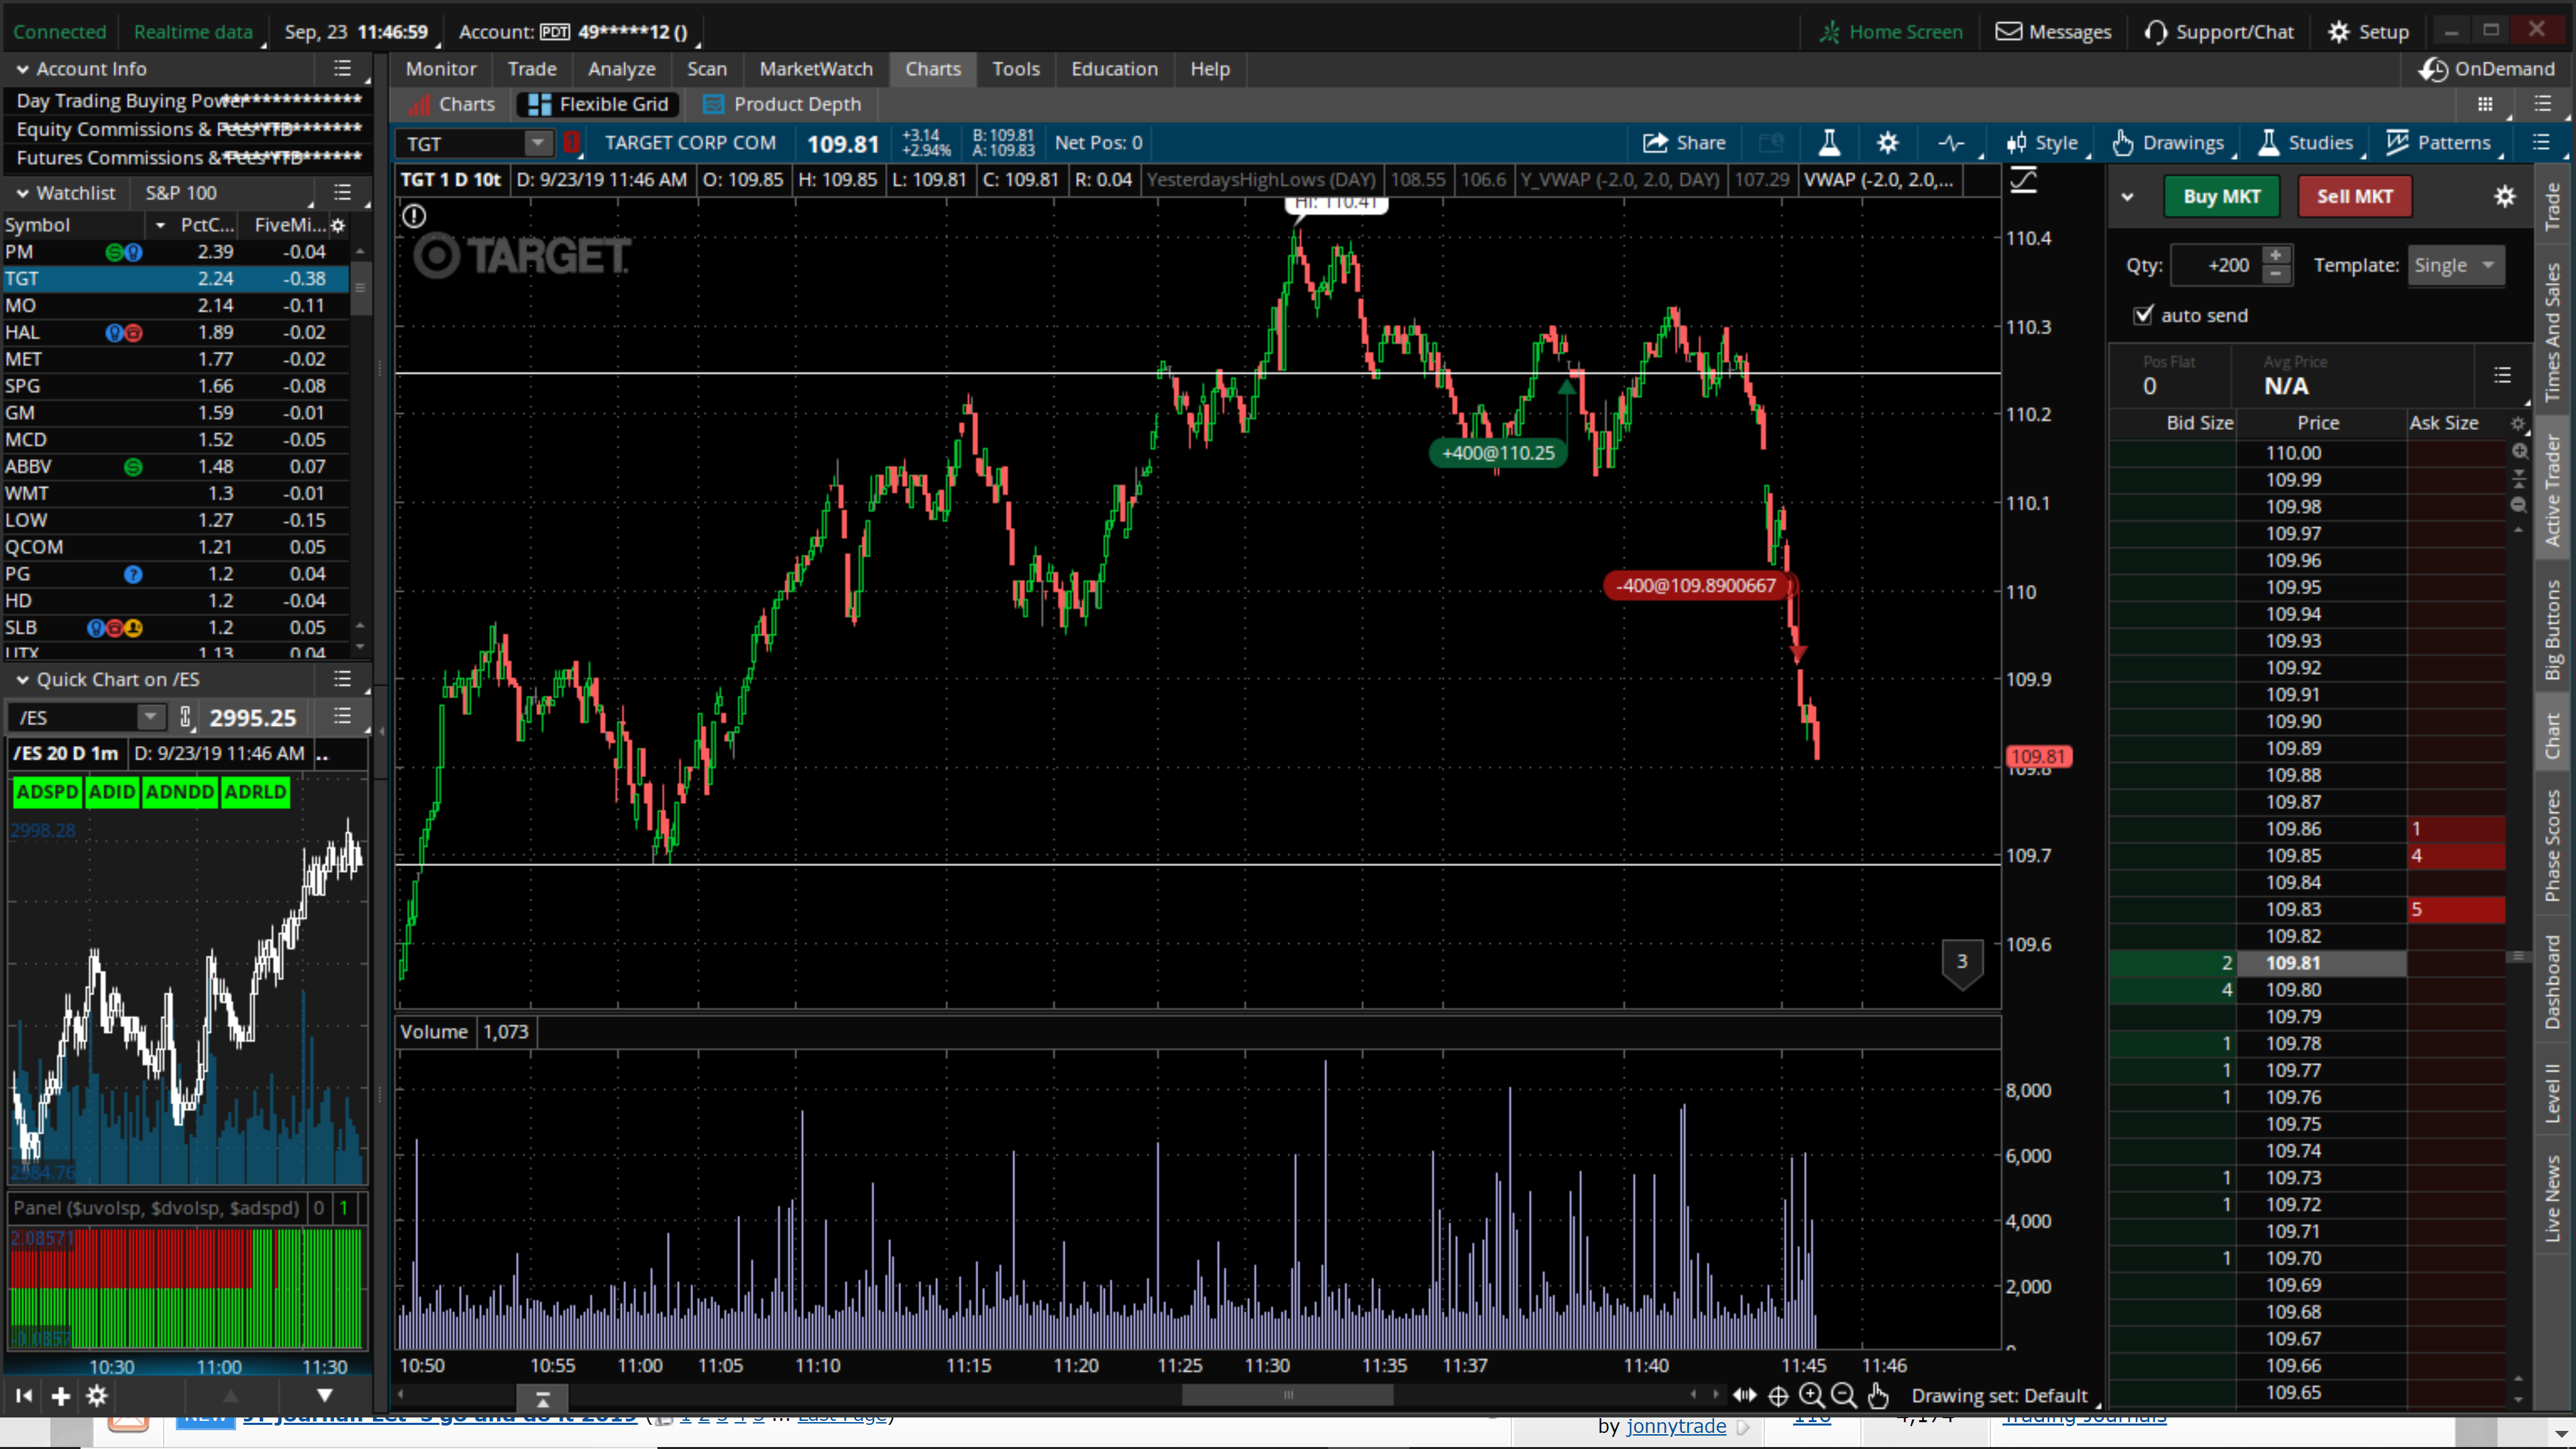Go to Home Screen

tap(1891, 32)
